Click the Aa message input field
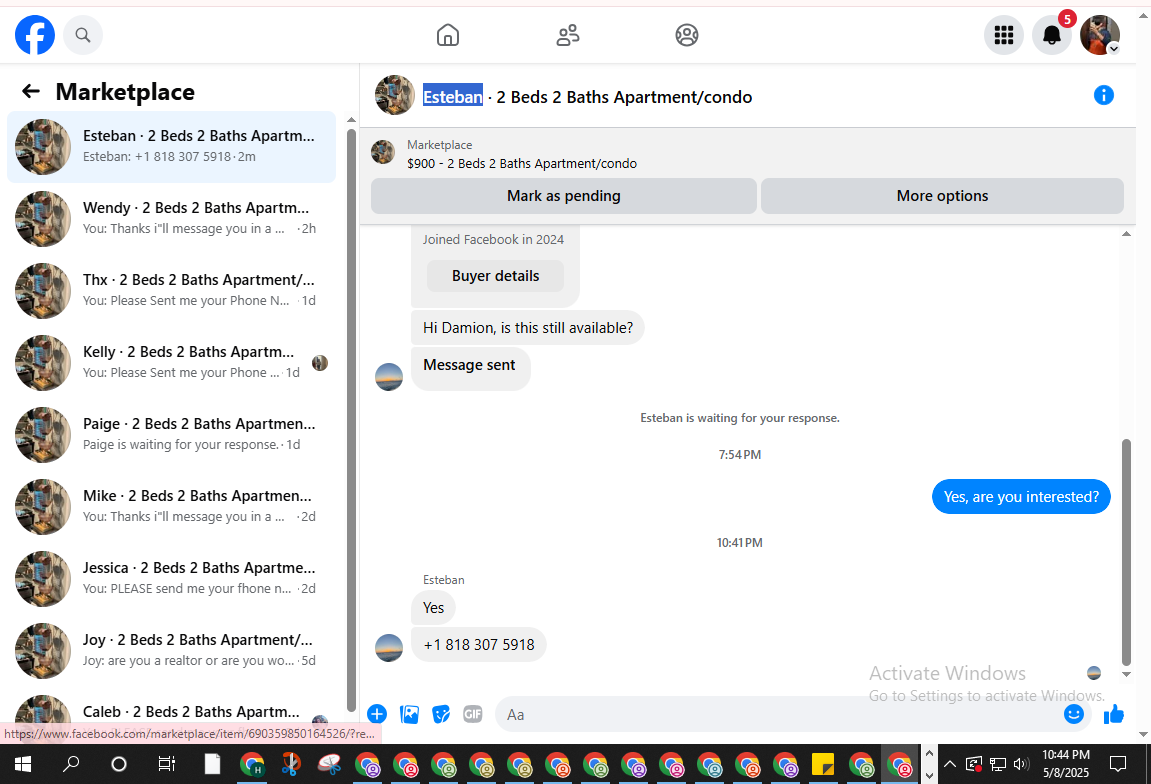Image resolution: width=1151 pixels, height=784 pixels. click(x=778, y=714)
